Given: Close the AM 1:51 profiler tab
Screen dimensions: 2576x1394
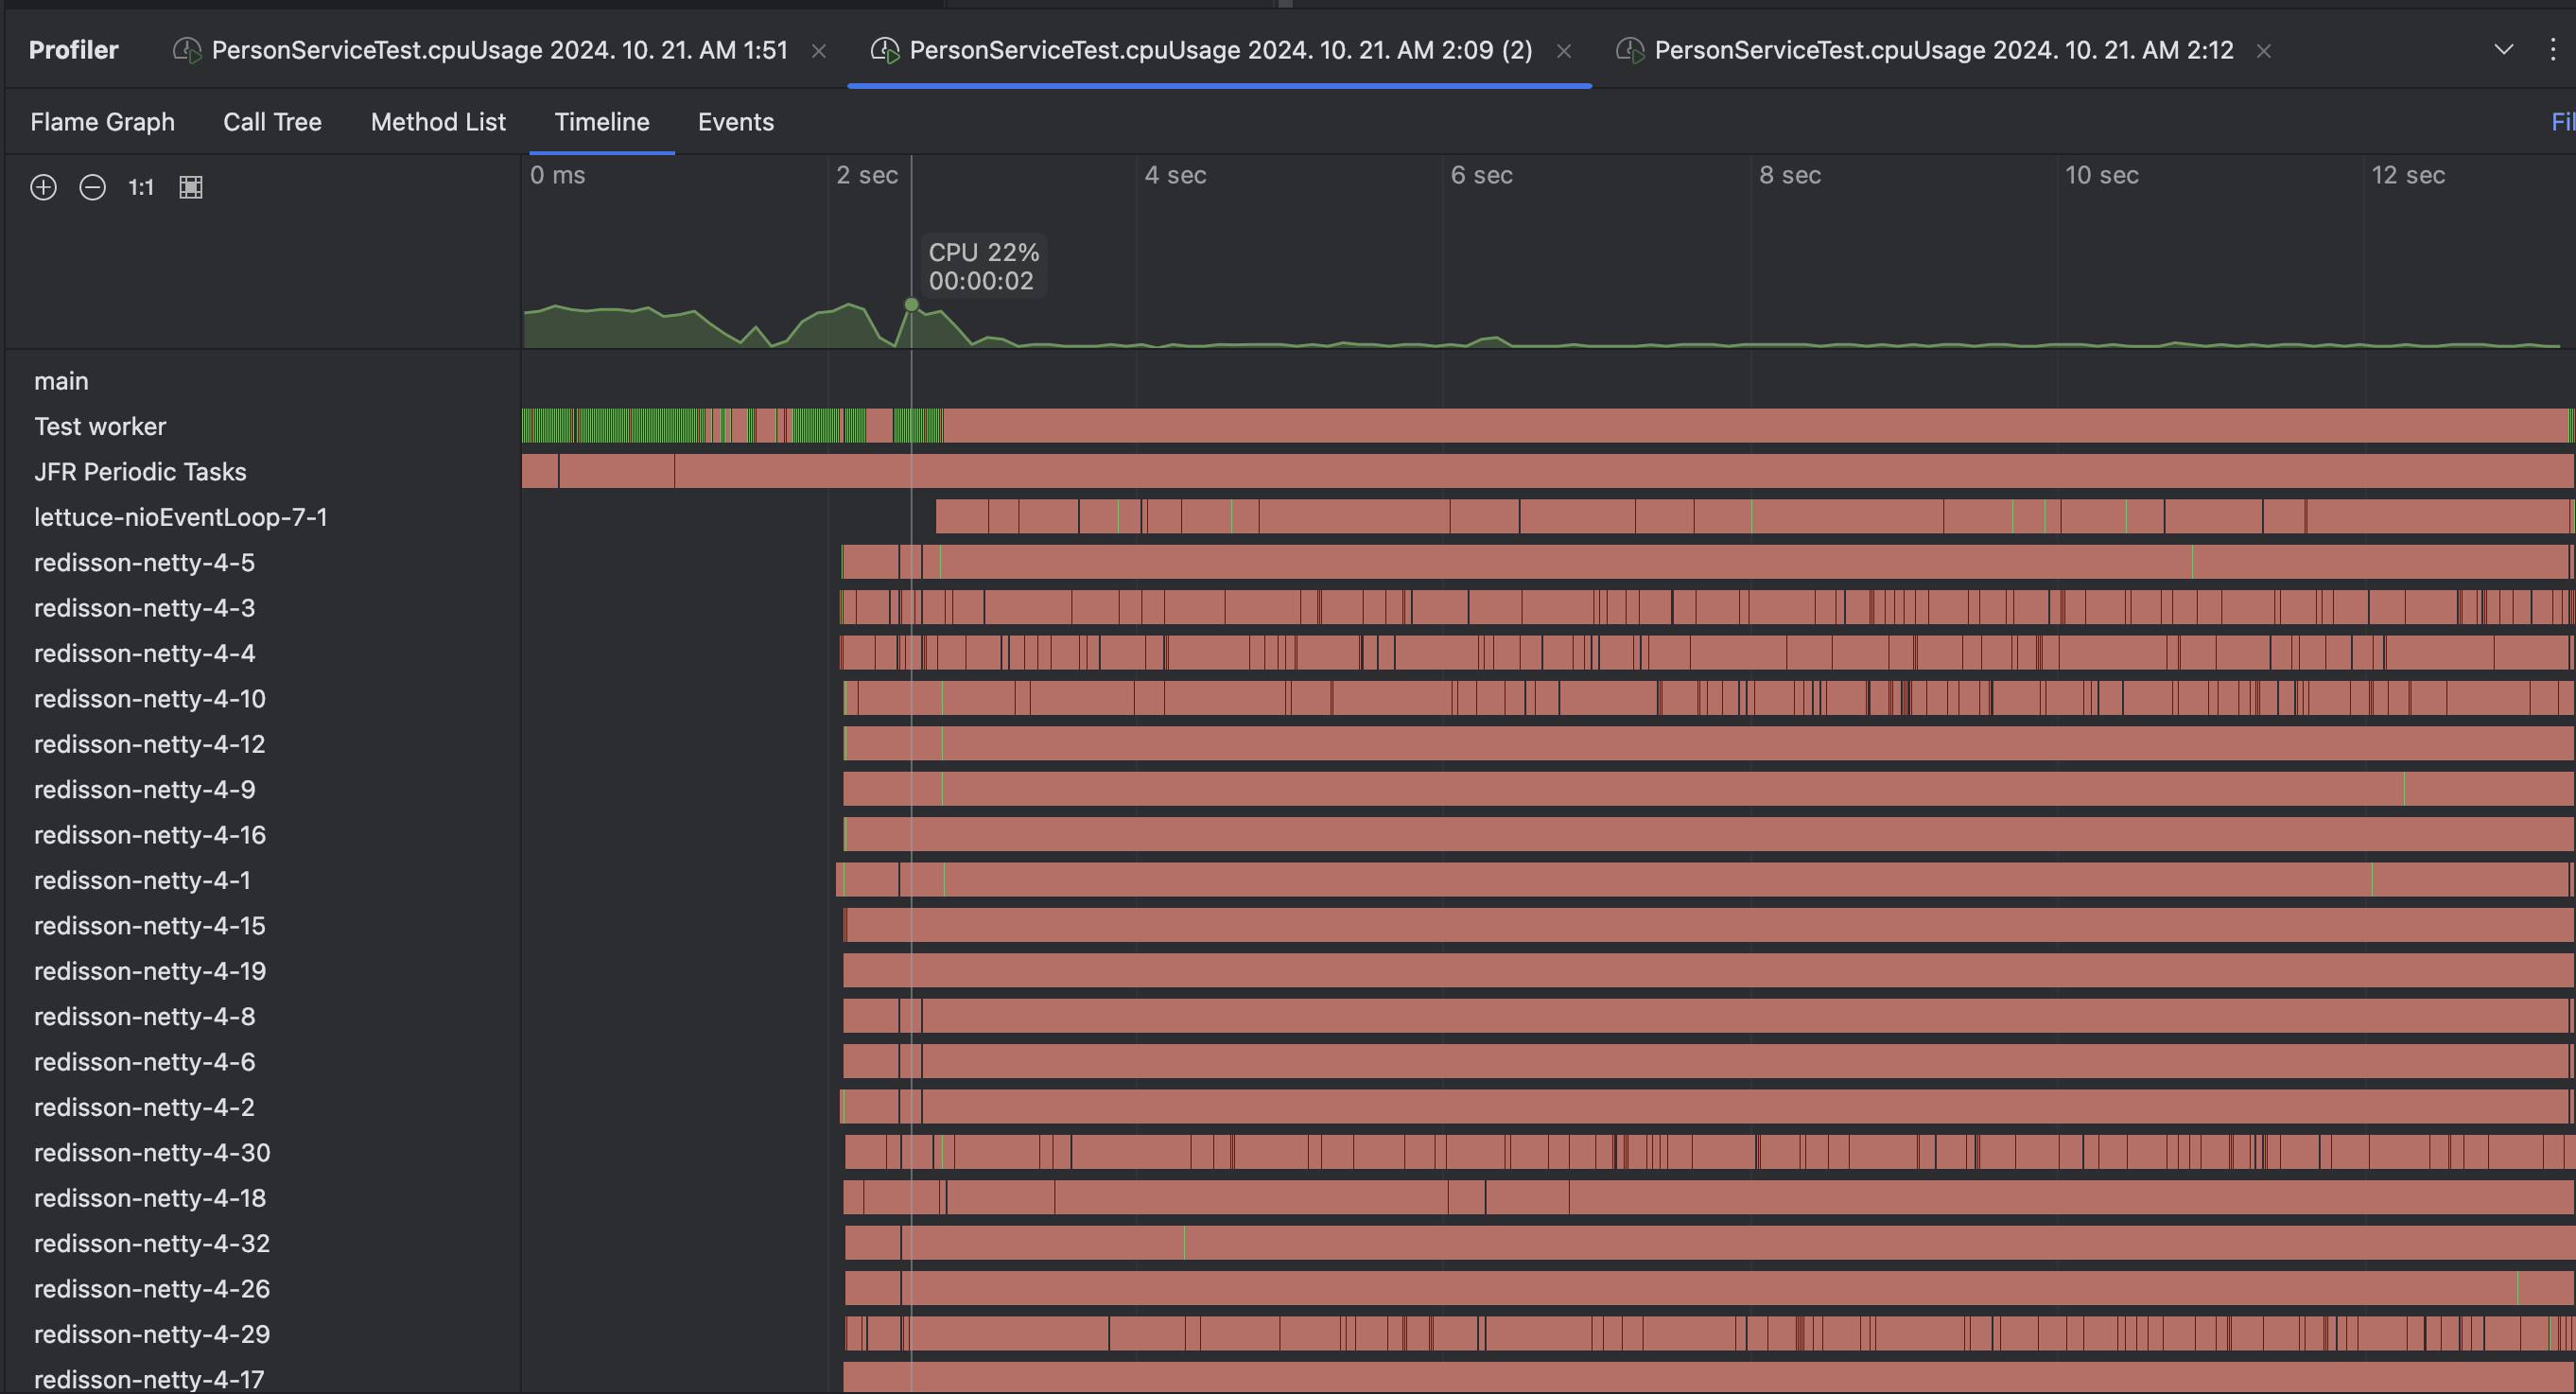Looking at the screenshot, I should click(x=818, y=51).
